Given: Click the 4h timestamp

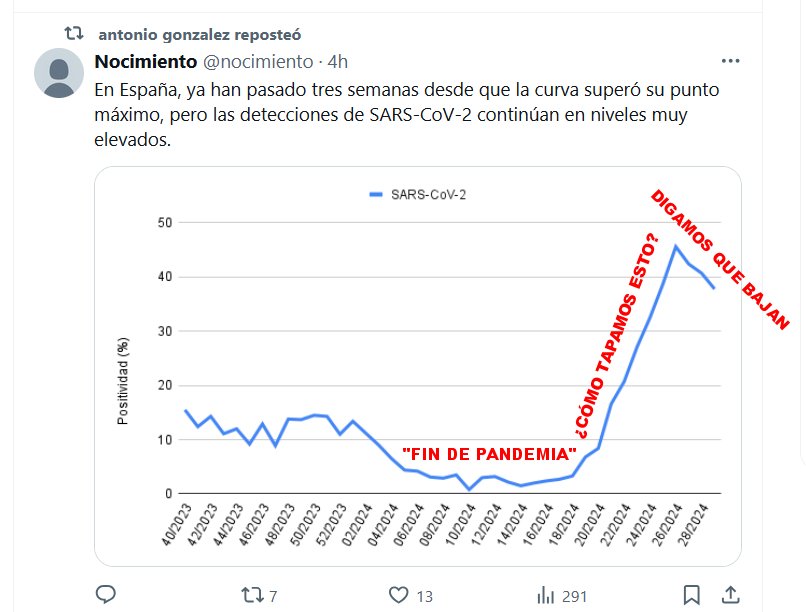Looking at the screenshot, I should click(x=340, y=62).
